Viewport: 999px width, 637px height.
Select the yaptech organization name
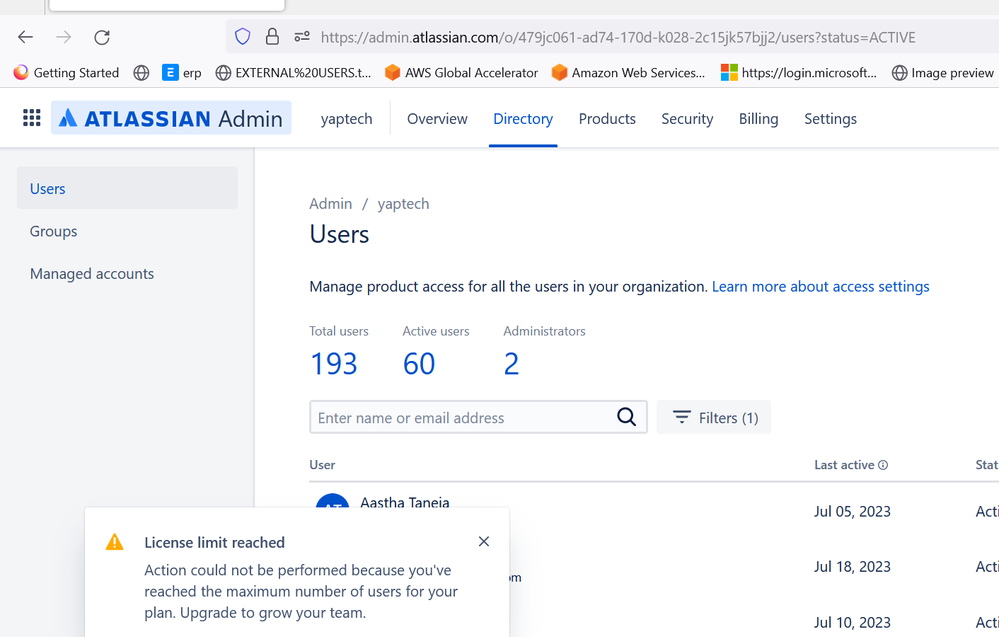click(x=347, y=118)
